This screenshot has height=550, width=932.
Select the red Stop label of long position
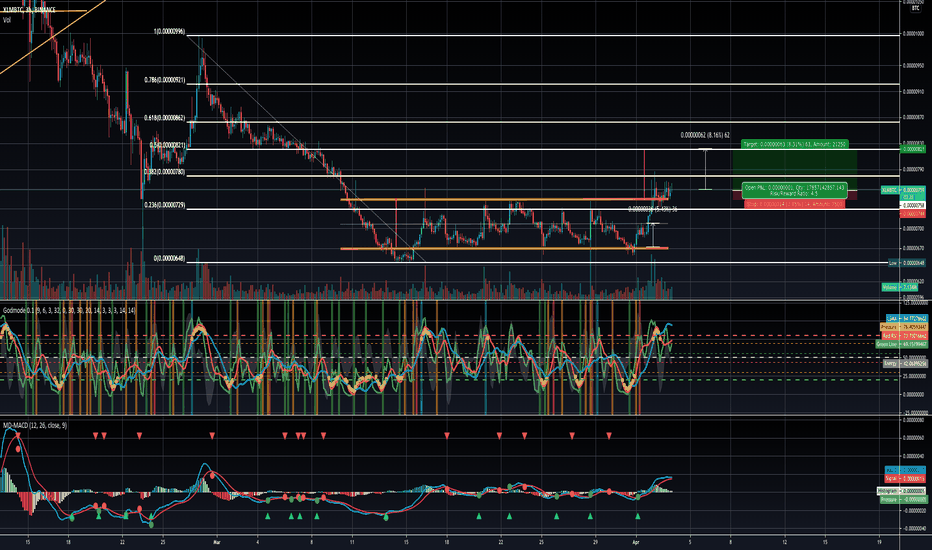(x=794, y=204)
